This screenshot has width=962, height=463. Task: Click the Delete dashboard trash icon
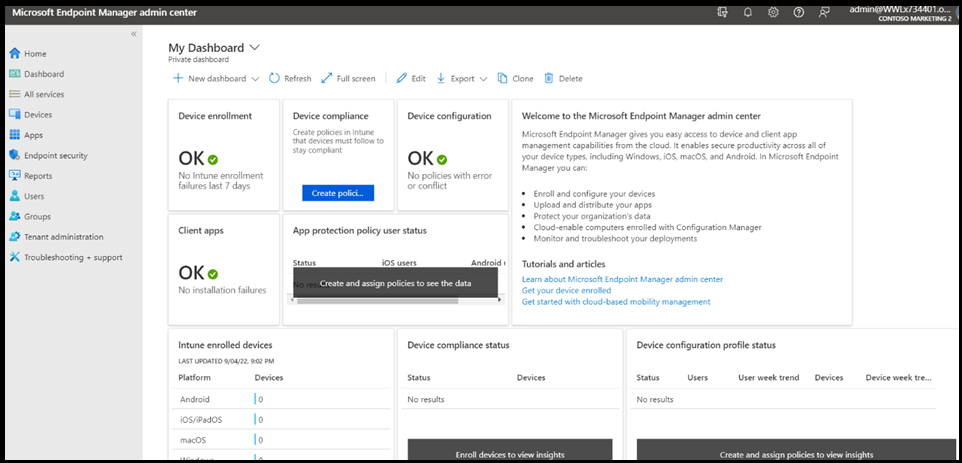coord(549,78)
